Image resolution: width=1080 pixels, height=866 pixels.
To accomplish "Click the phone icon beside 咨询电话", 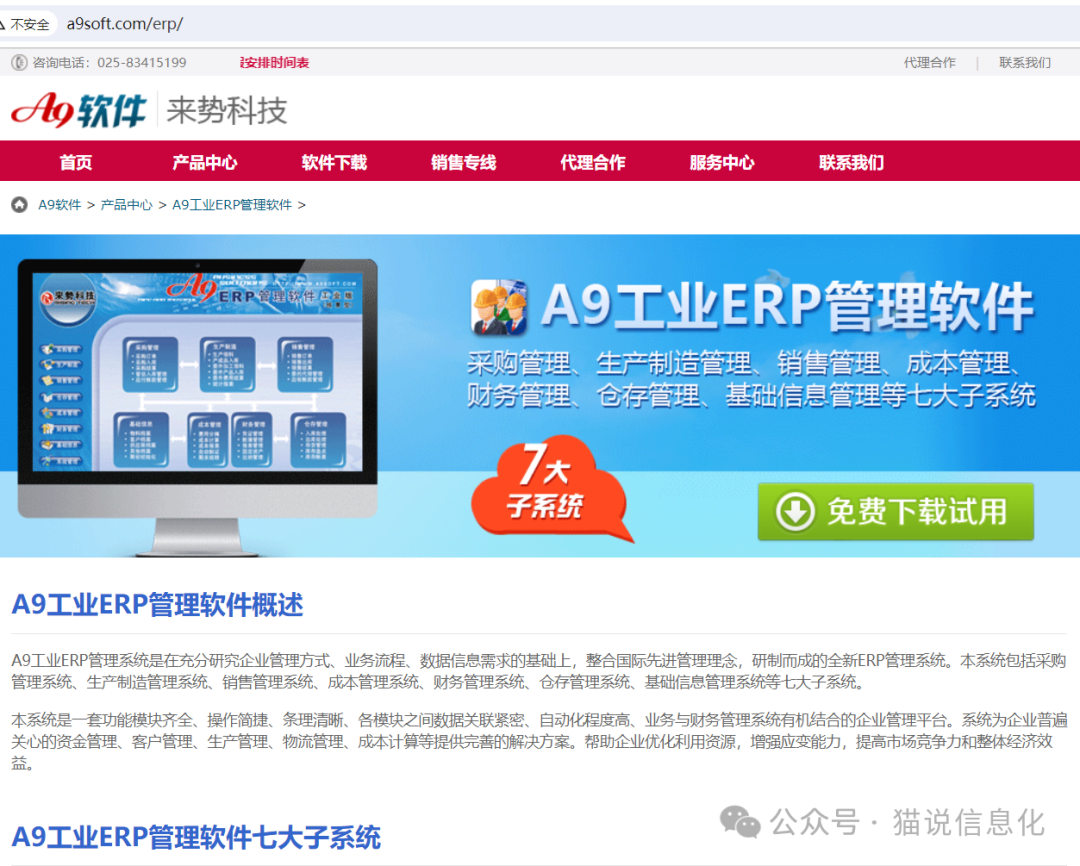I will coord(19,63).
